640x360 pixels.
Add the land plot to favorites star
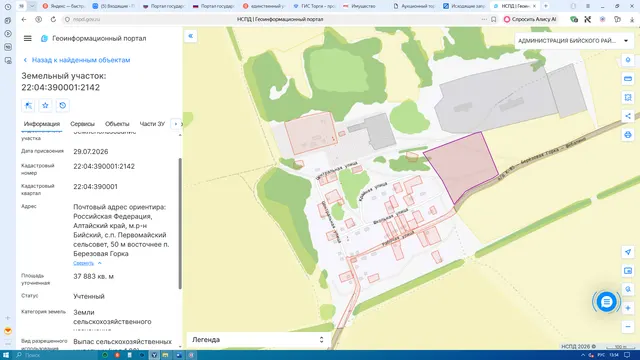click(45, 105)
